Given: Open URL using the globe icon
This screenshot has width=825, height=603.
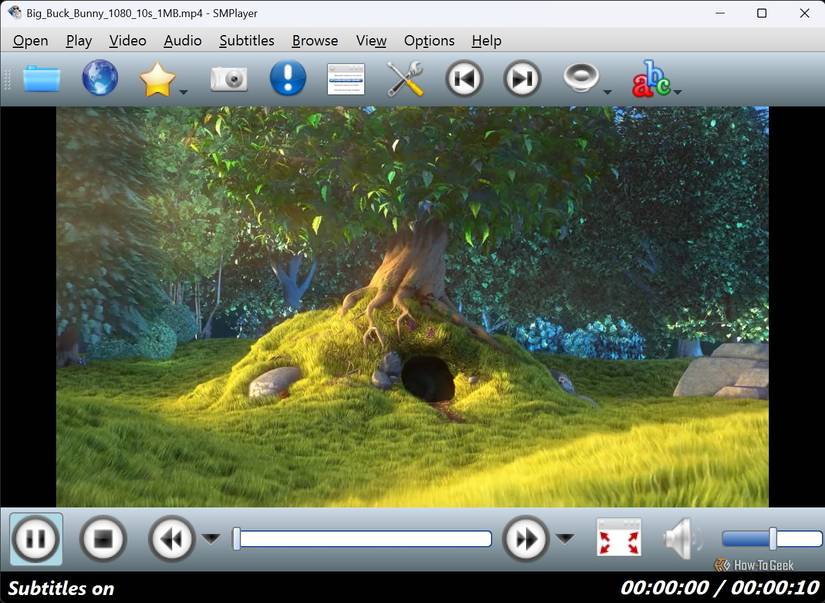Looking at the screenshot, I should [100, 78].
